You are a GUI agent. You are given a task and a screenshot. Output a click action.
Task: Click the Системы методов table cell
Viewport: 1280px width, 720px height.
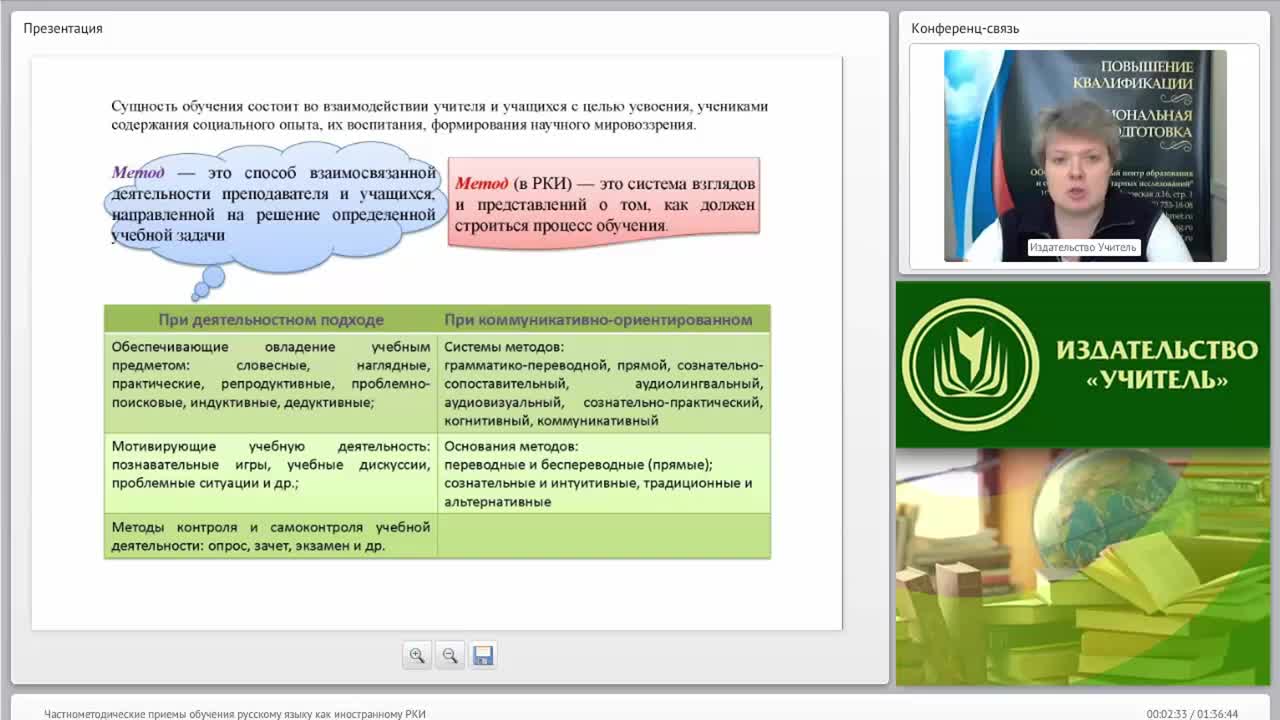604,384
